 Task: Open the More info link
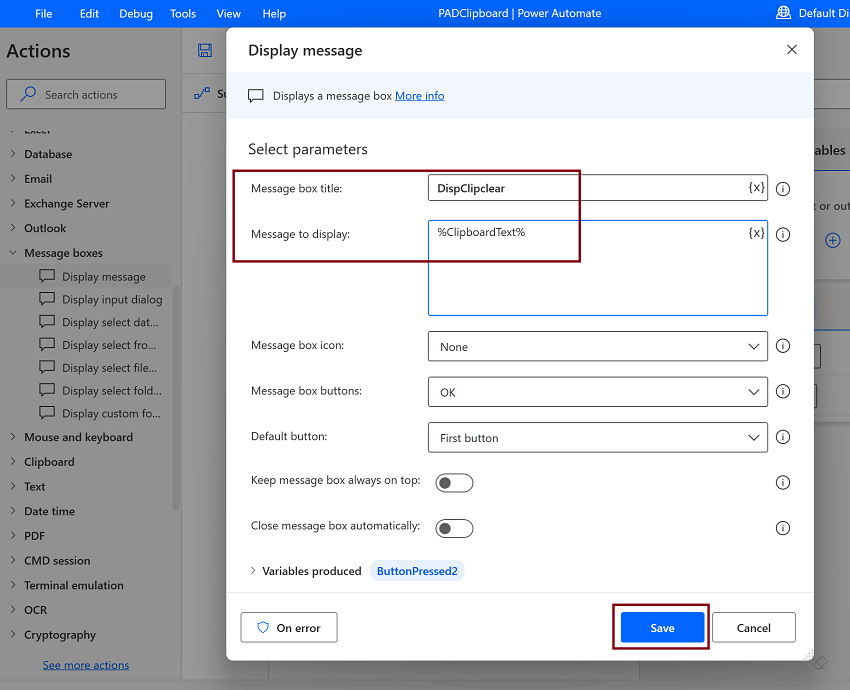[x=420, y=96]
